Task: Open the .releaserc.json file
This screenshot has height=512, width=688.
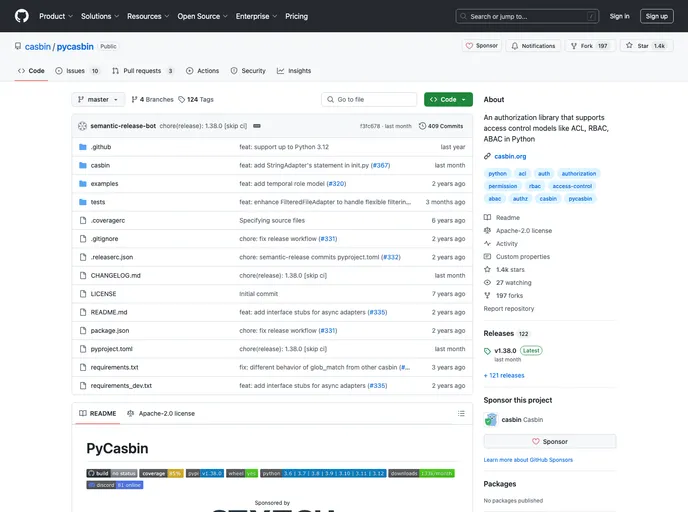Action: point(112,257)
